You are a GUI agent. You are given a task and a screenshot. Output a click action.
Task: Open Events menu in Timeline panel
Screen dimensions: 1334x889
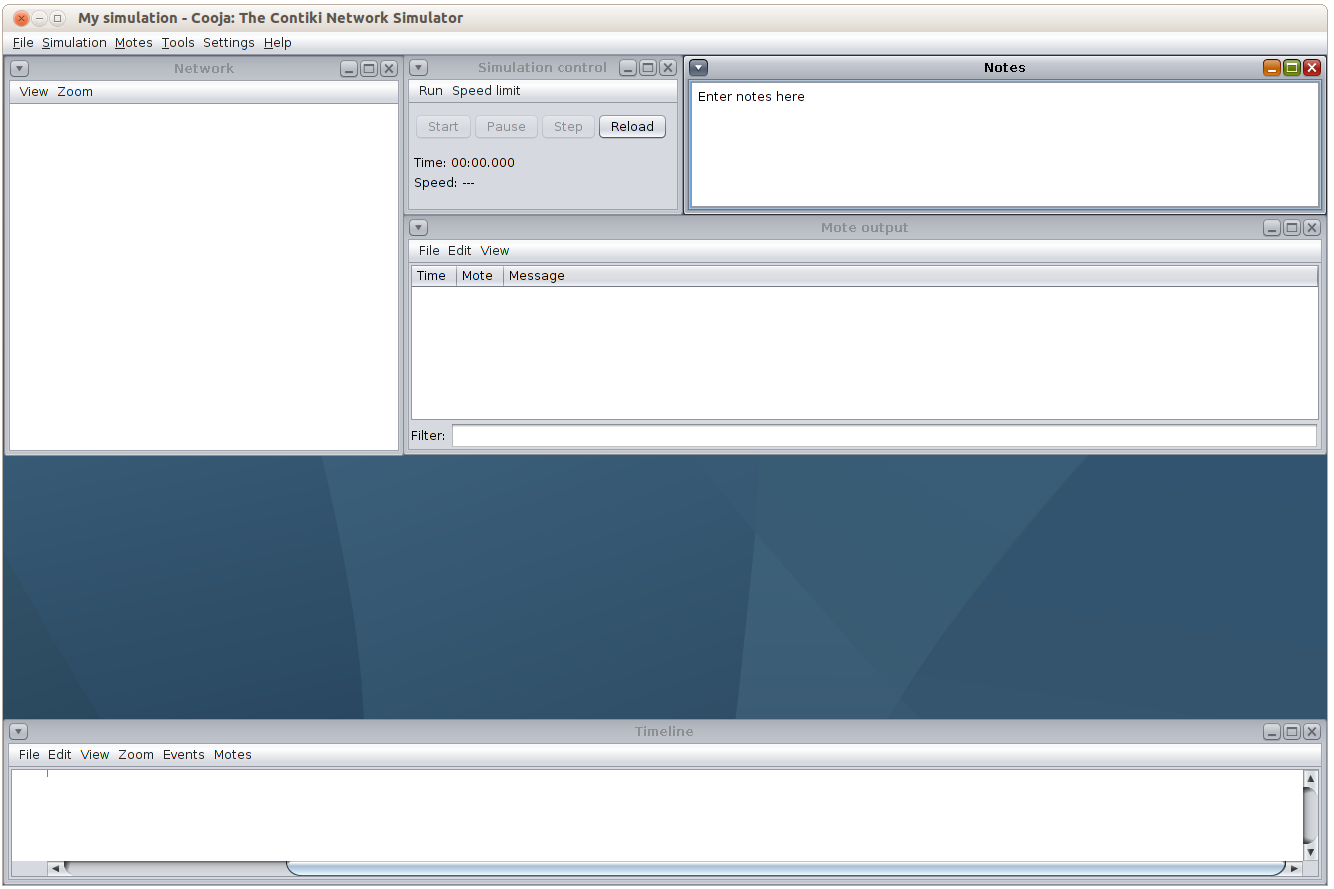click(184, 755)
